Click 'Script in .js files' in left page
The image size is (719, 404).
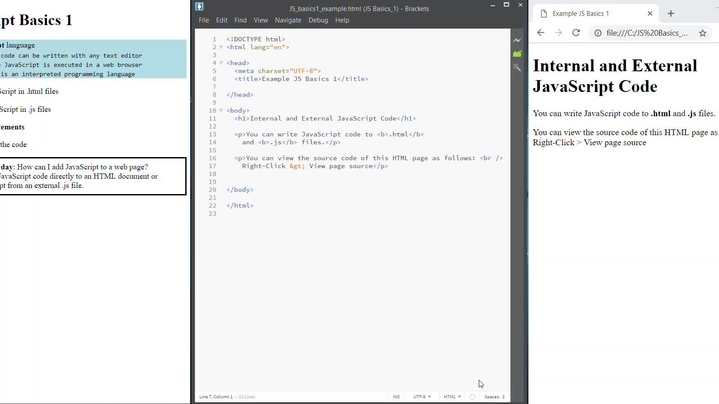[25, 110]
